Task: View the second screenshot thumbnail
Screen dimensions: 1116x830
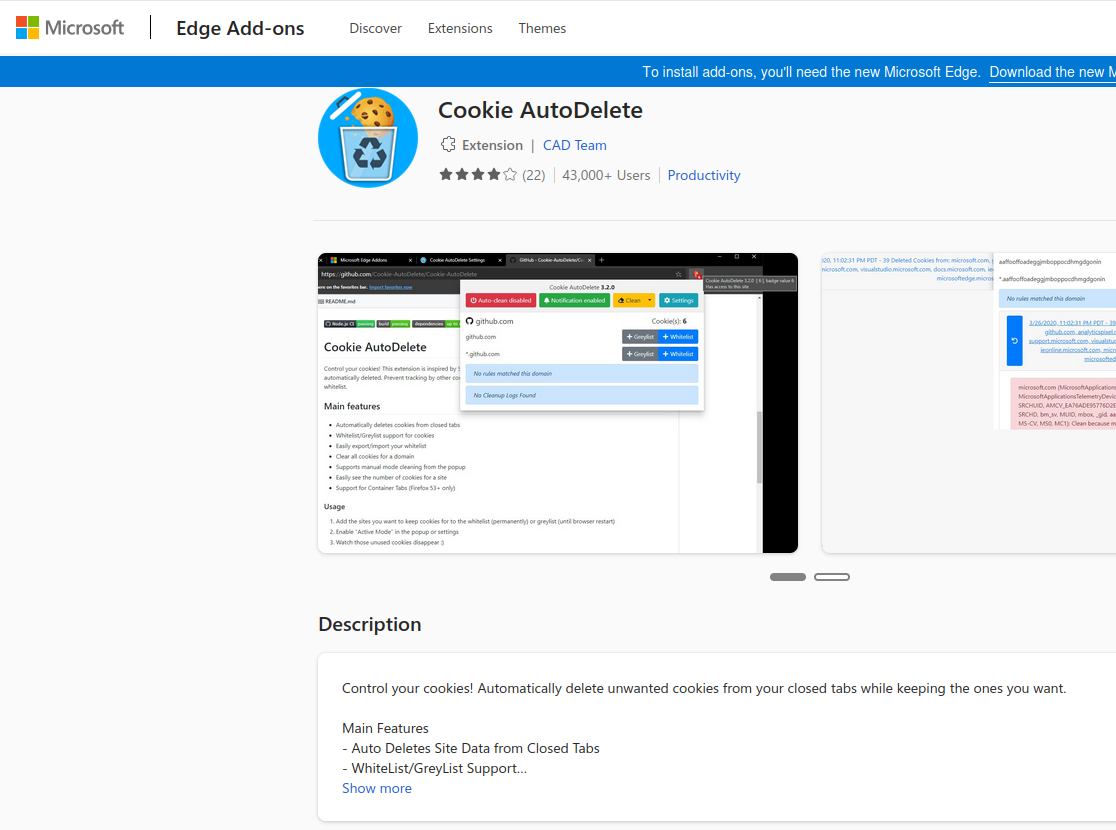Action: pos(969,403)
